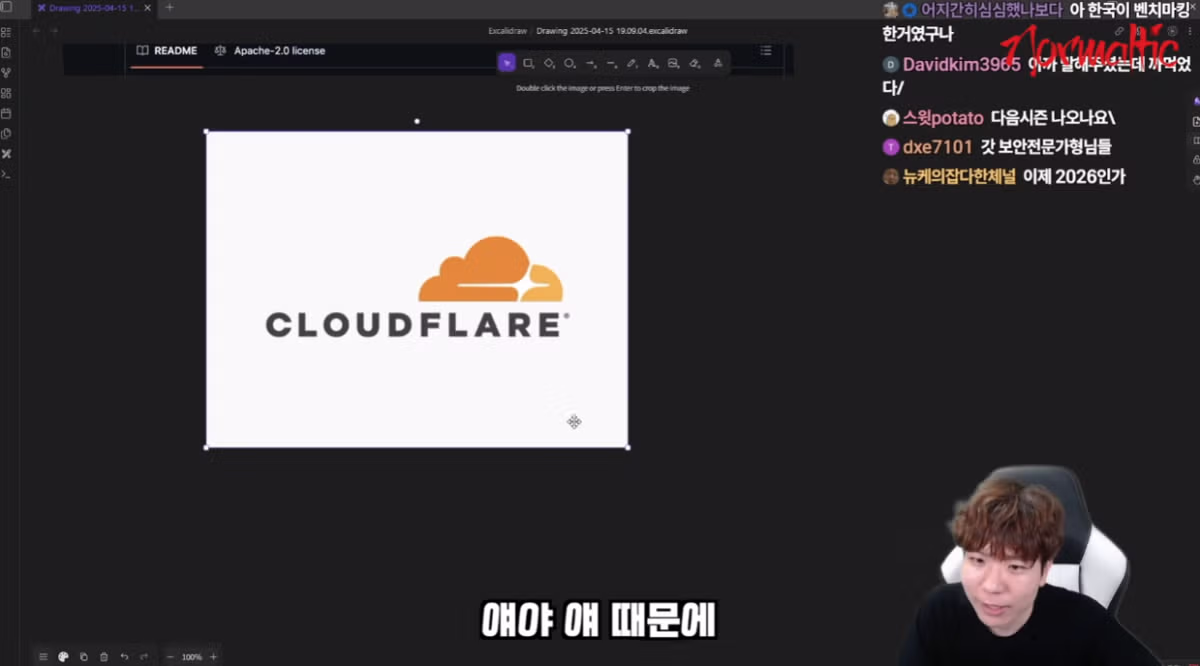Select the Line tool
This screenshot has height=666, width=1200.
pyautogui.click(x=611, y=63)
